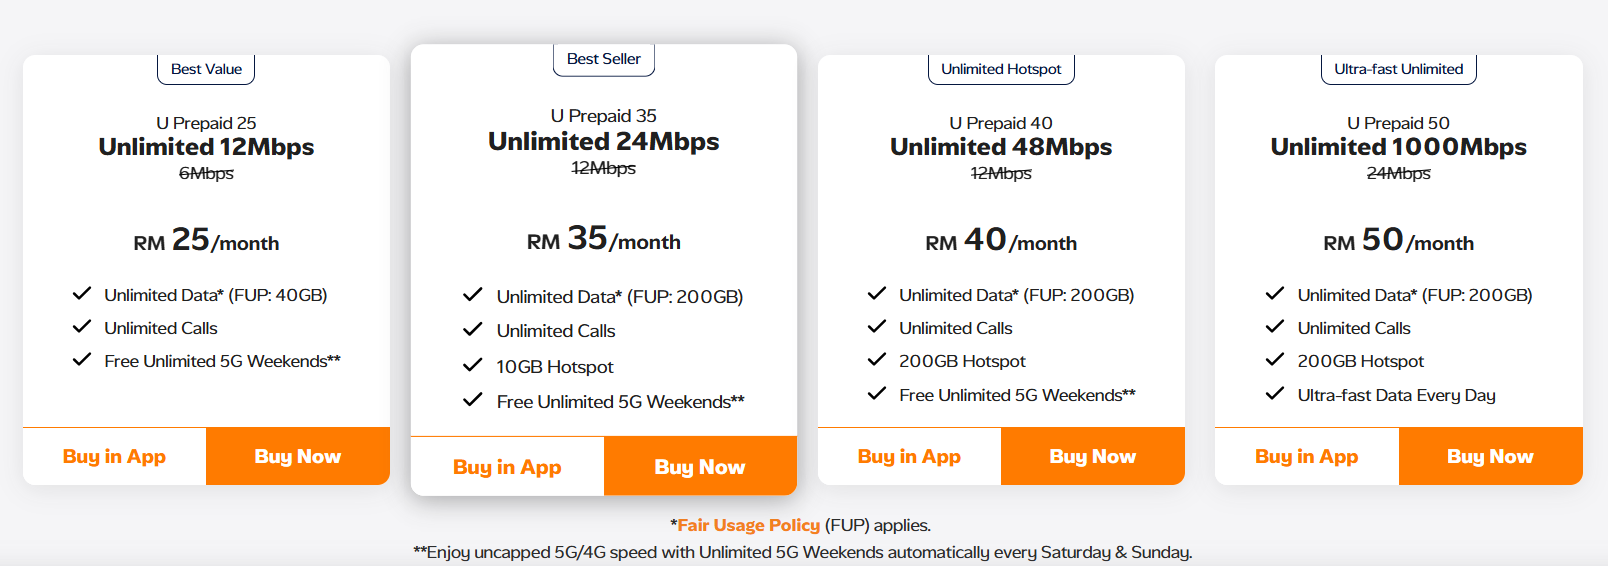Click checkmark beside U Prepaid 35 Unlimited Calls
The height and width of the screenshot is (566, 1608).
(473, 330)
